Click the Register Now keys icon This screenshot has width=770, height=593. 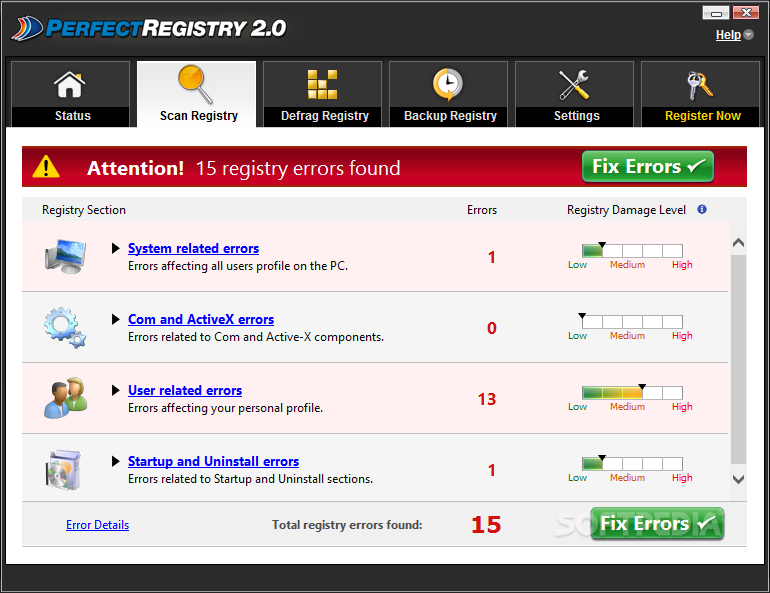[x=699, y=85]
